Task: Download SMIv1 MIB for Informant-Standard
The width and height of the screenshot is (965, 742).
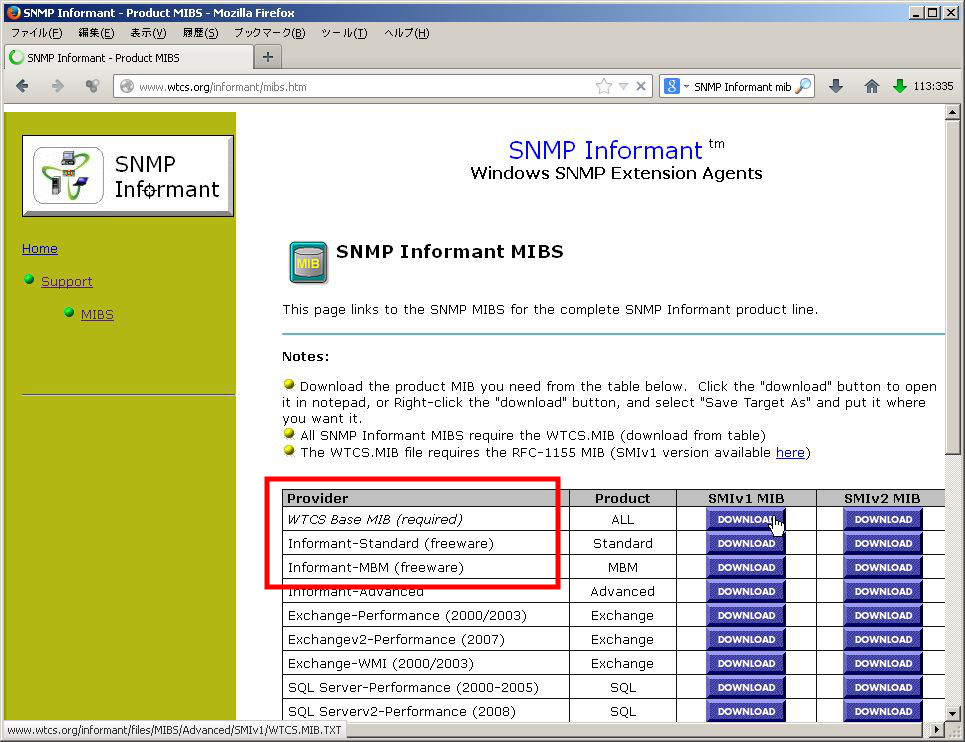Action: (x=746, y=543)
